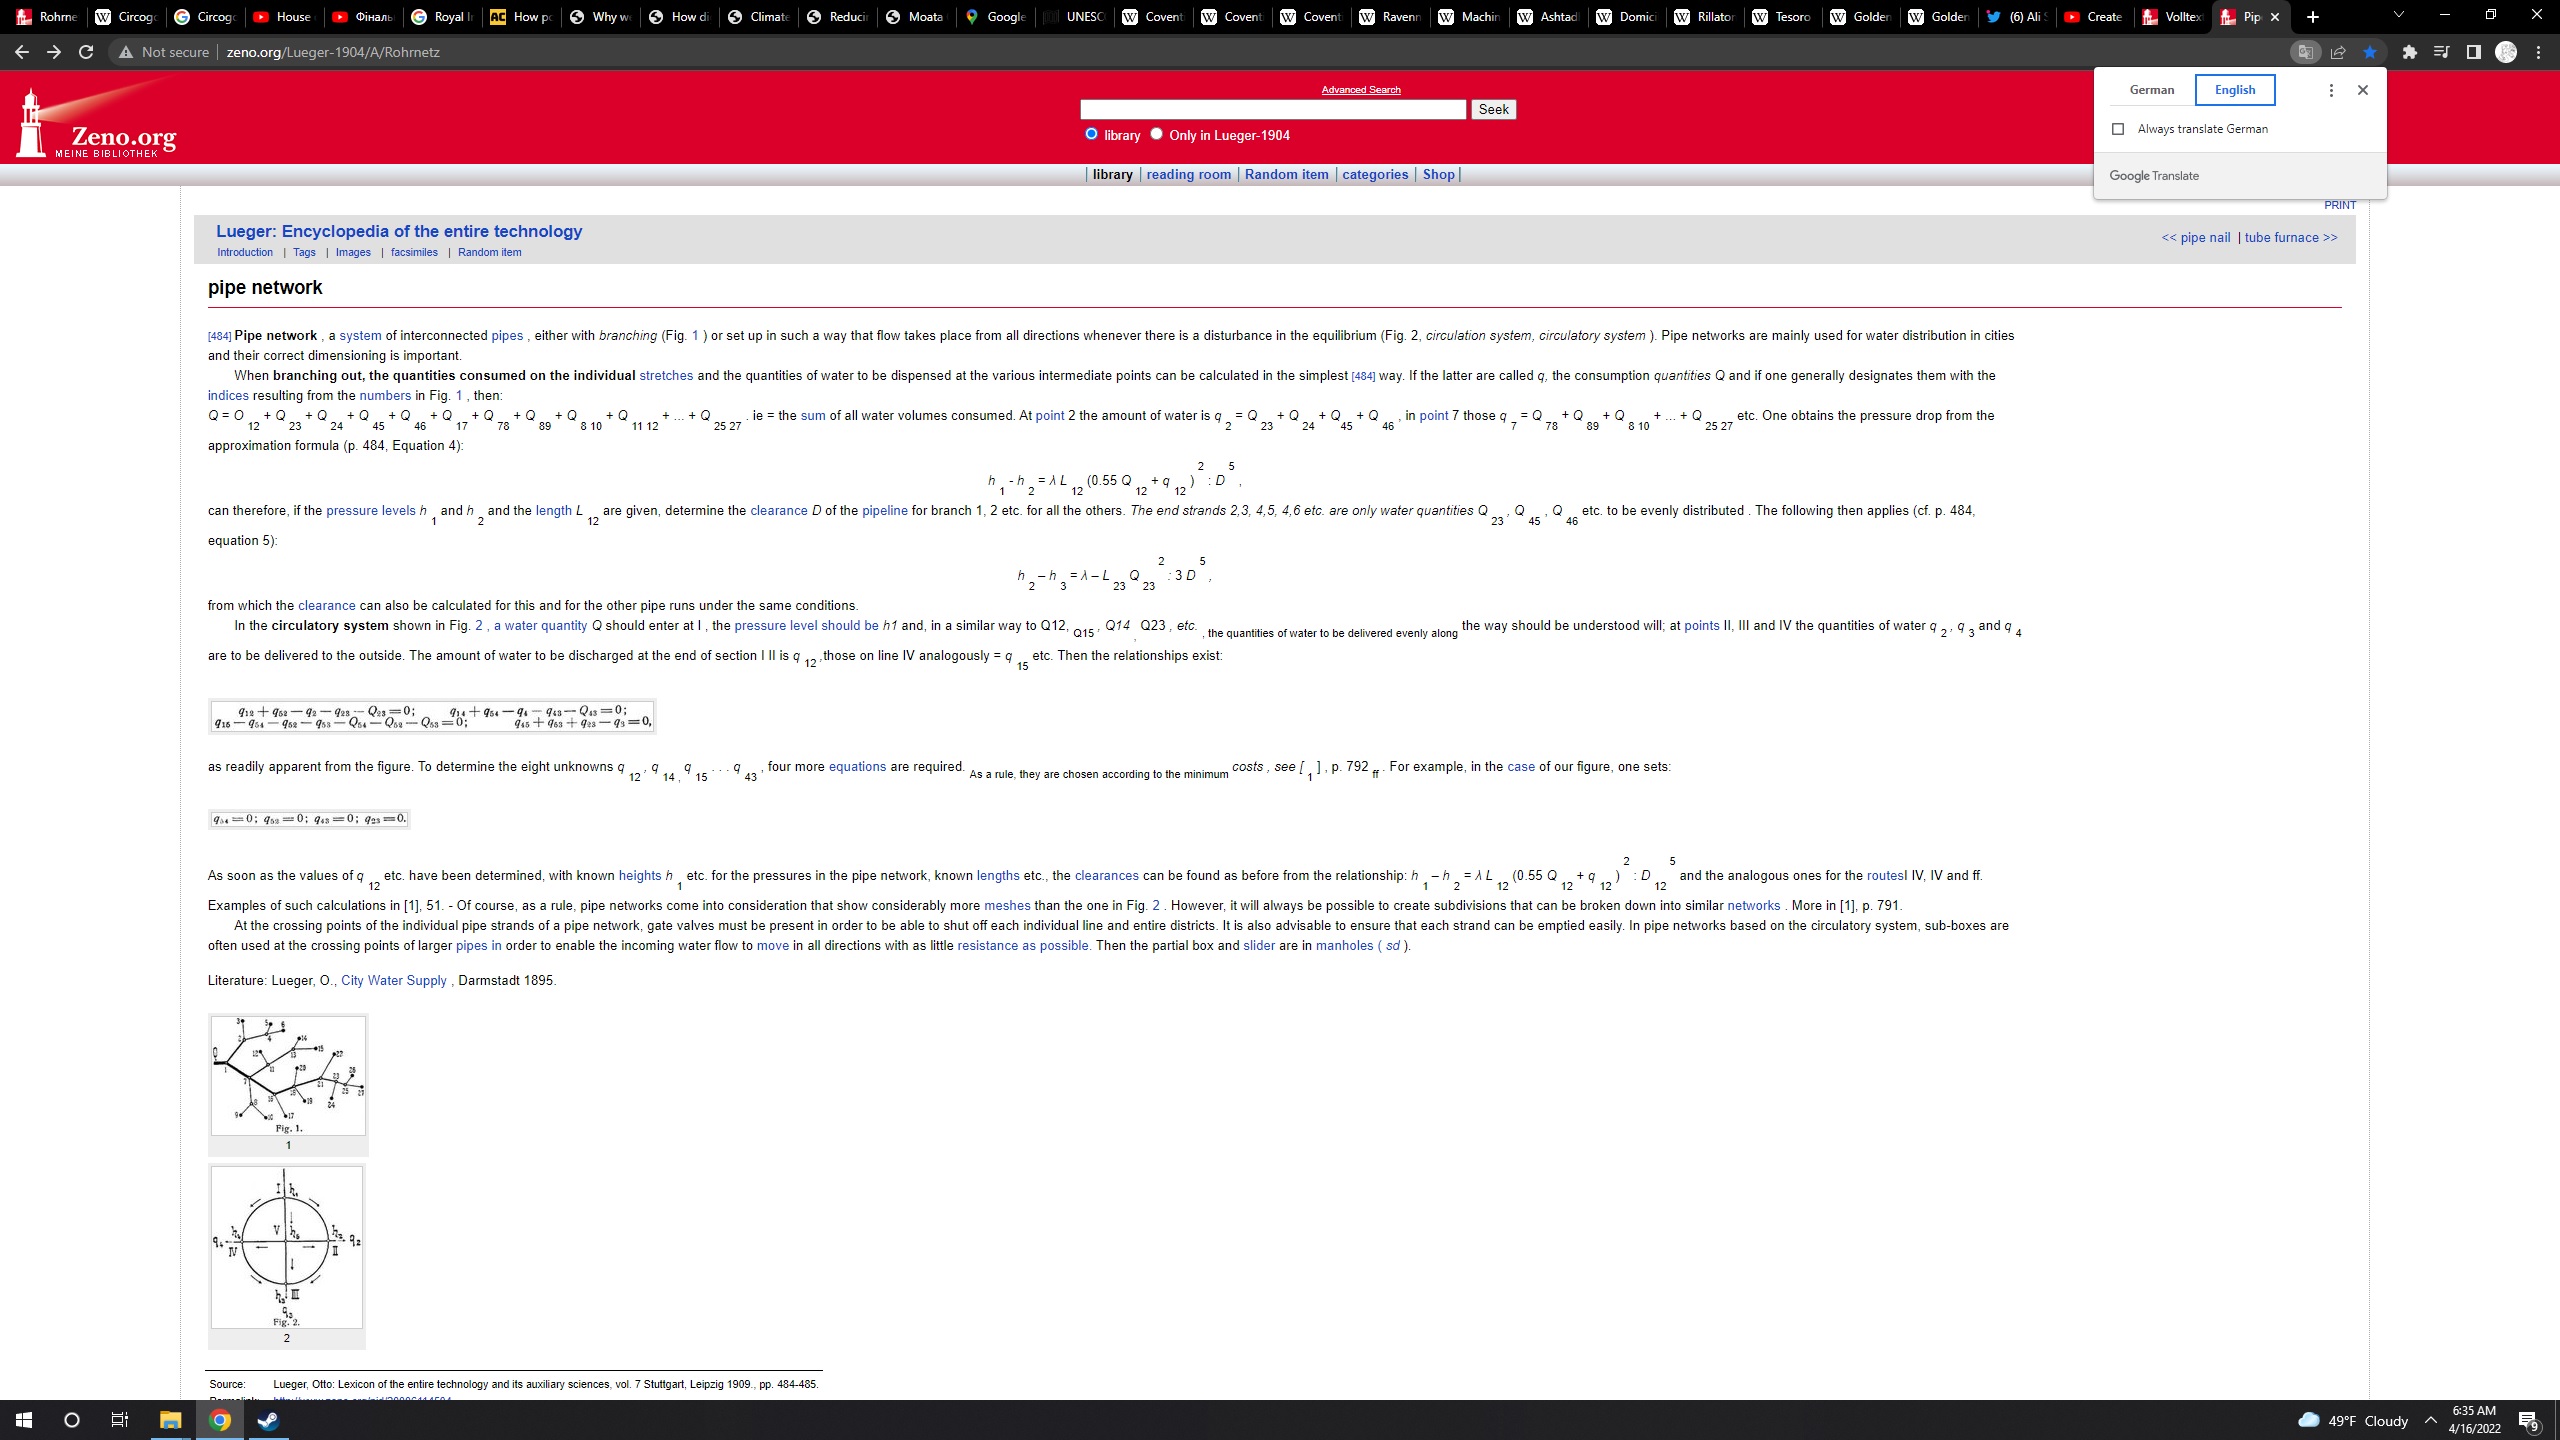Open Steam from the taskbar

tap(267, 1420)
